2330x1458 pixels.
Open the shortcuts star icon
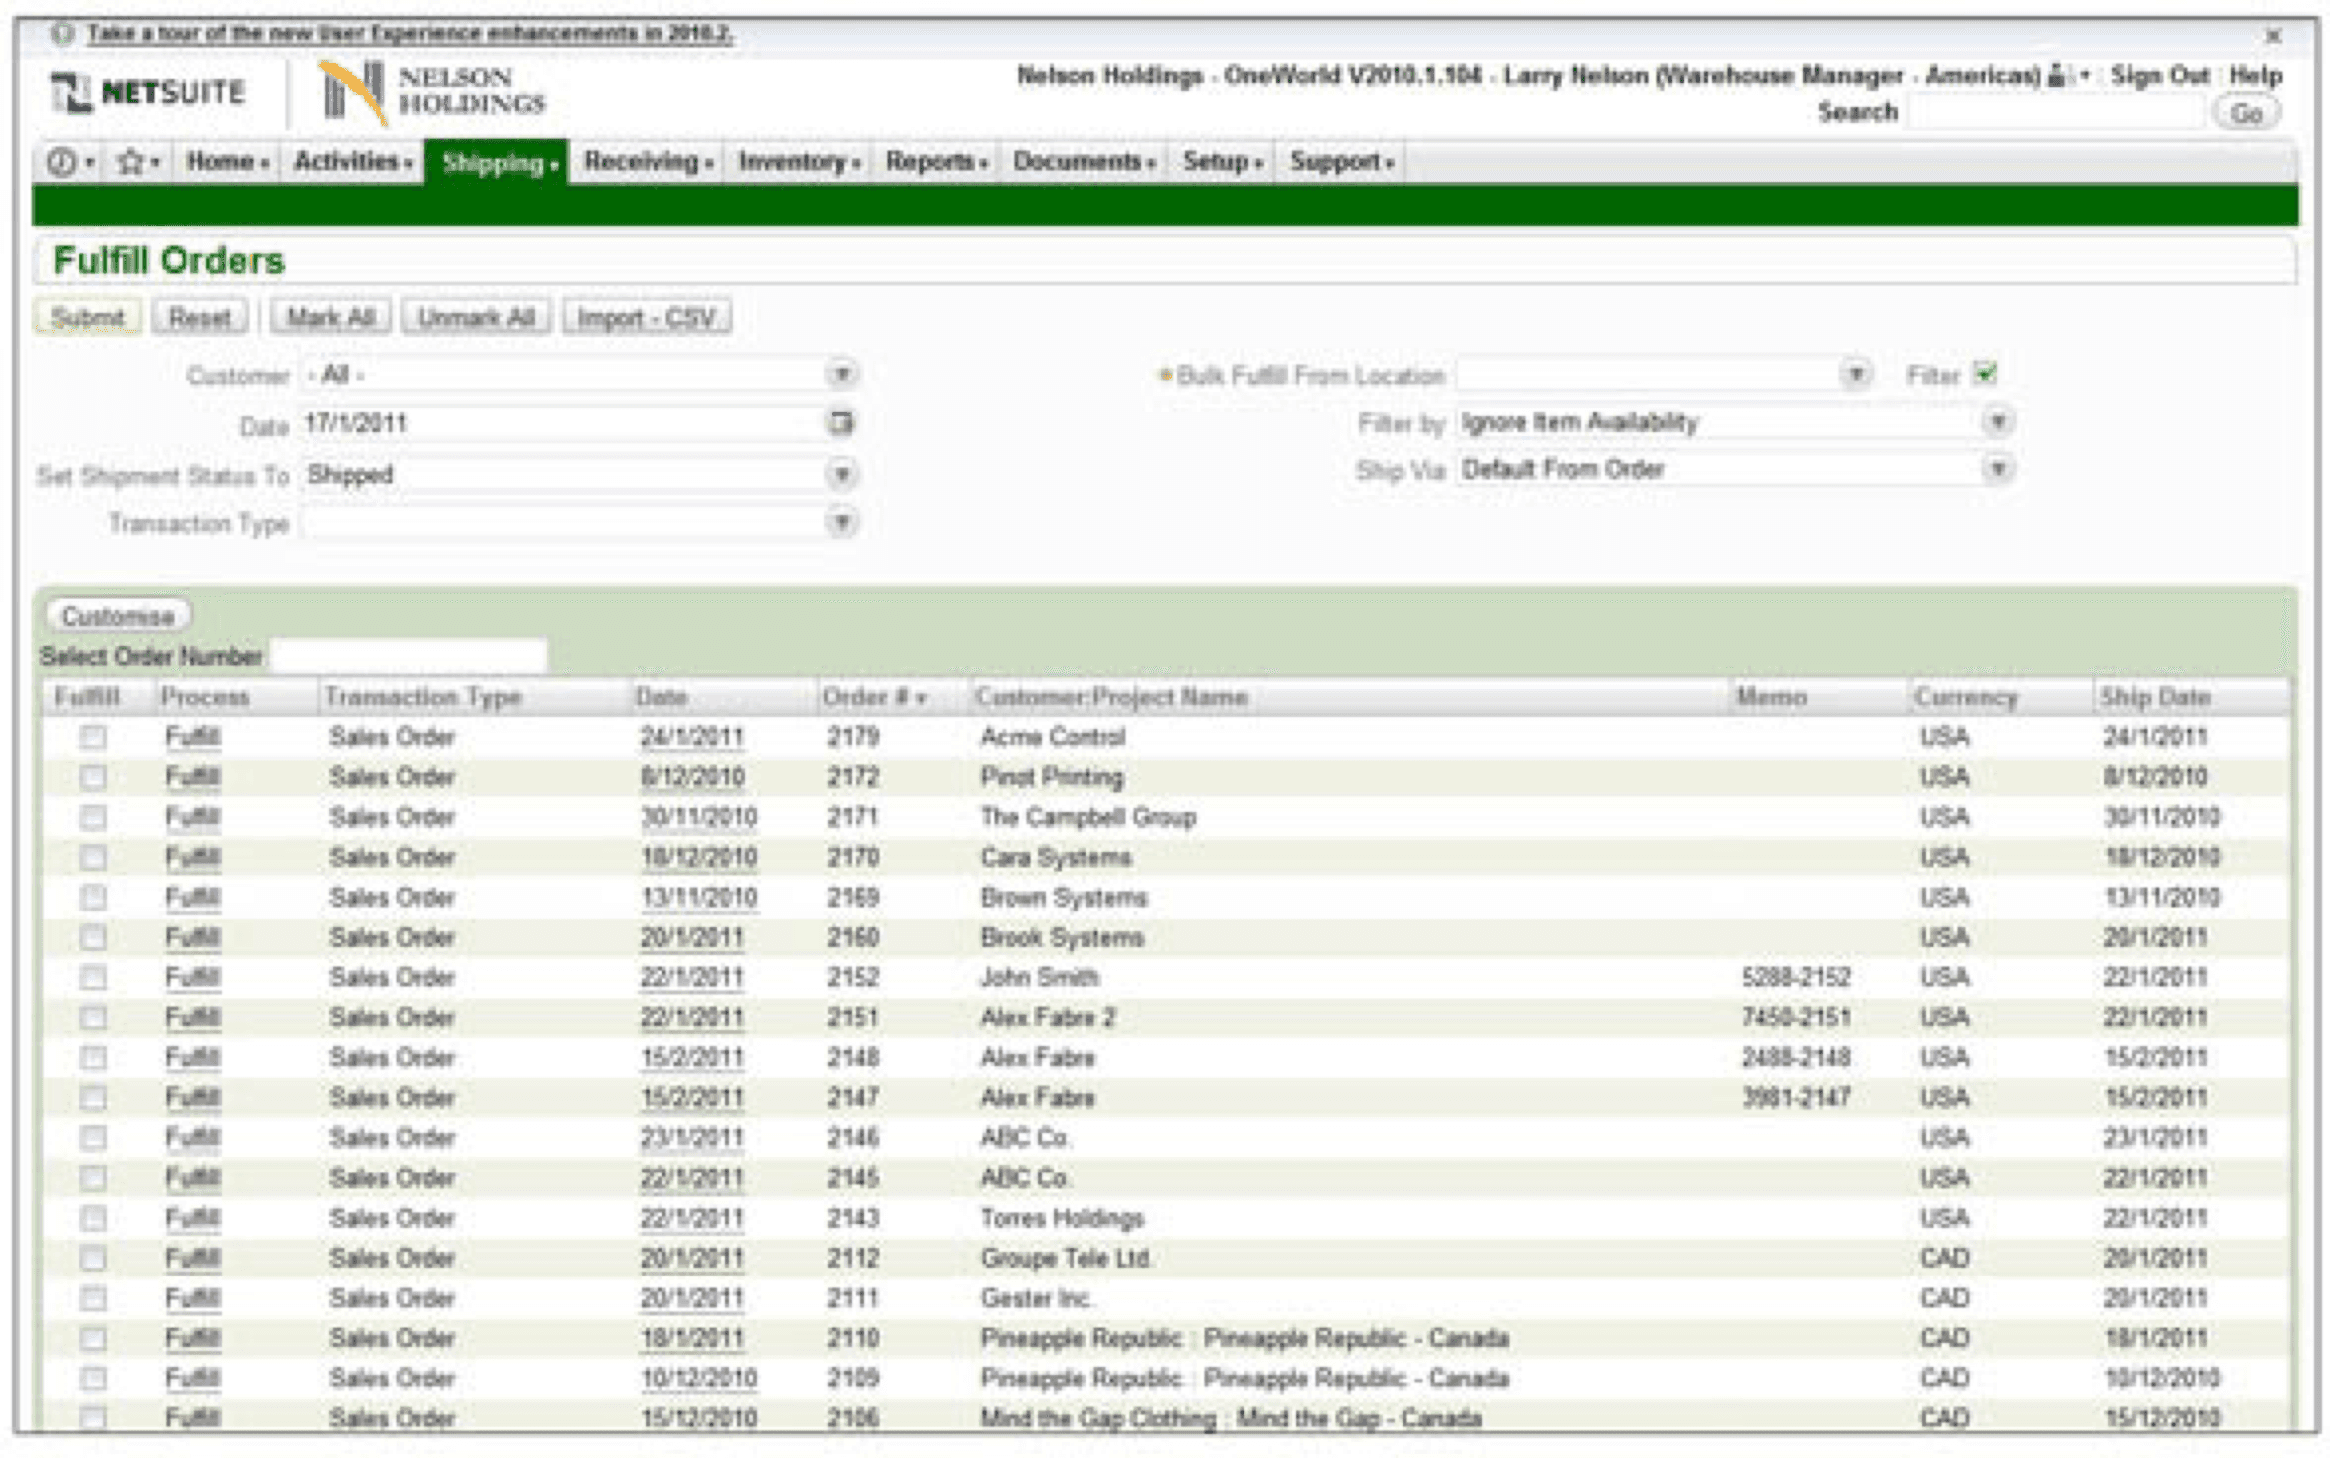click(130, 161)
